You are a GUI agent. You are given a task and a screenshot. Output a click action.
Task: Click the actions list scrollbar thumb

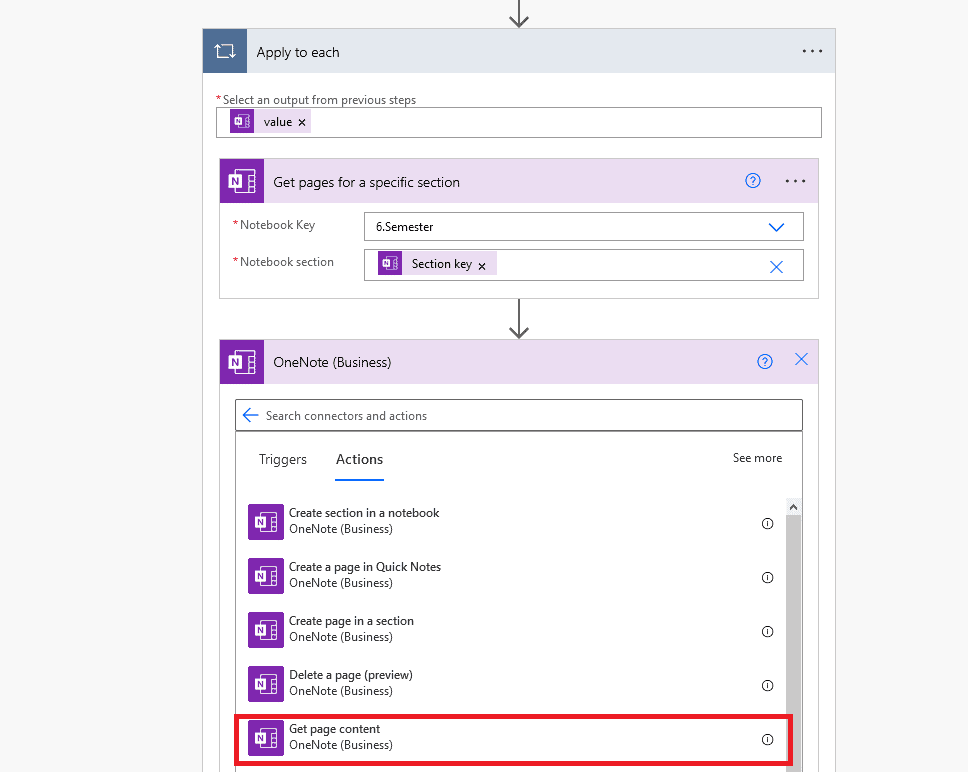(x=793, y=642)
